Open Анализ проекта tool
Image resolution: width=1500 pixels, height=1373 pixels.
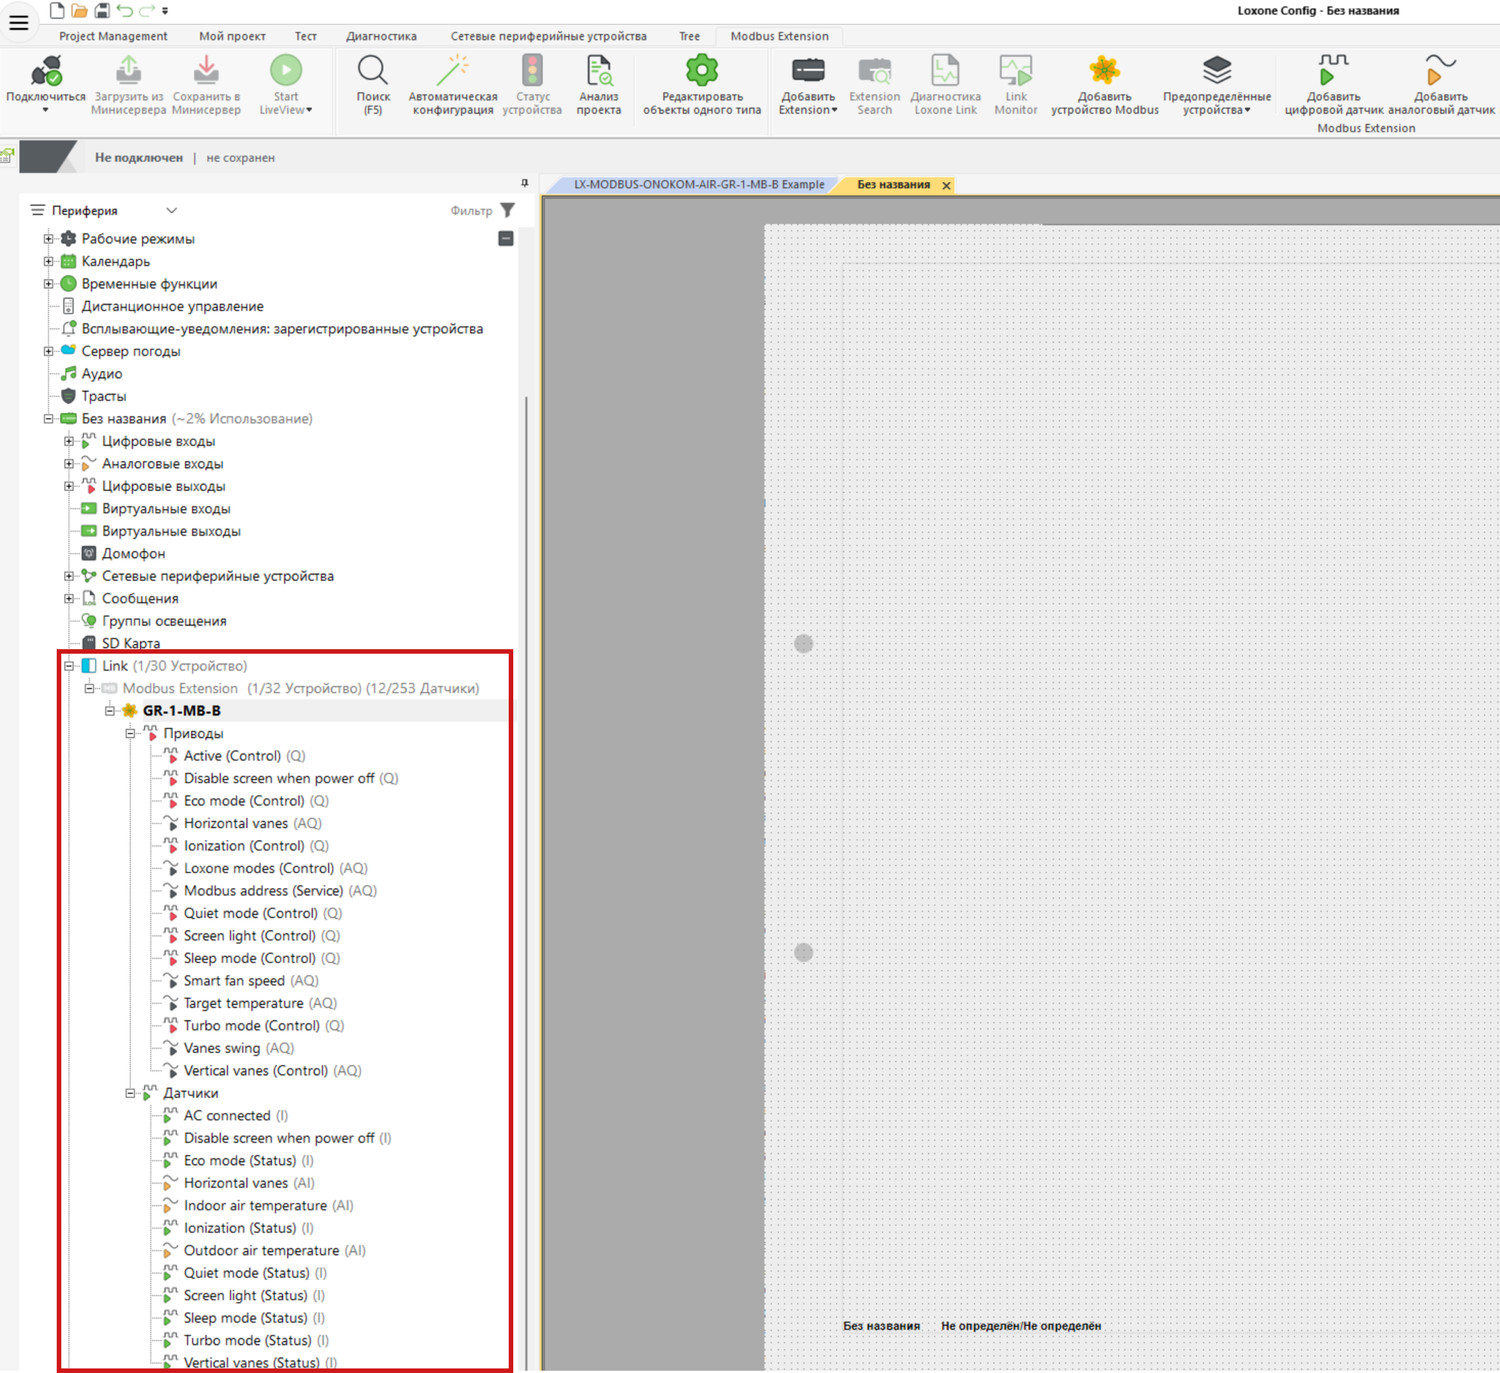598,72
